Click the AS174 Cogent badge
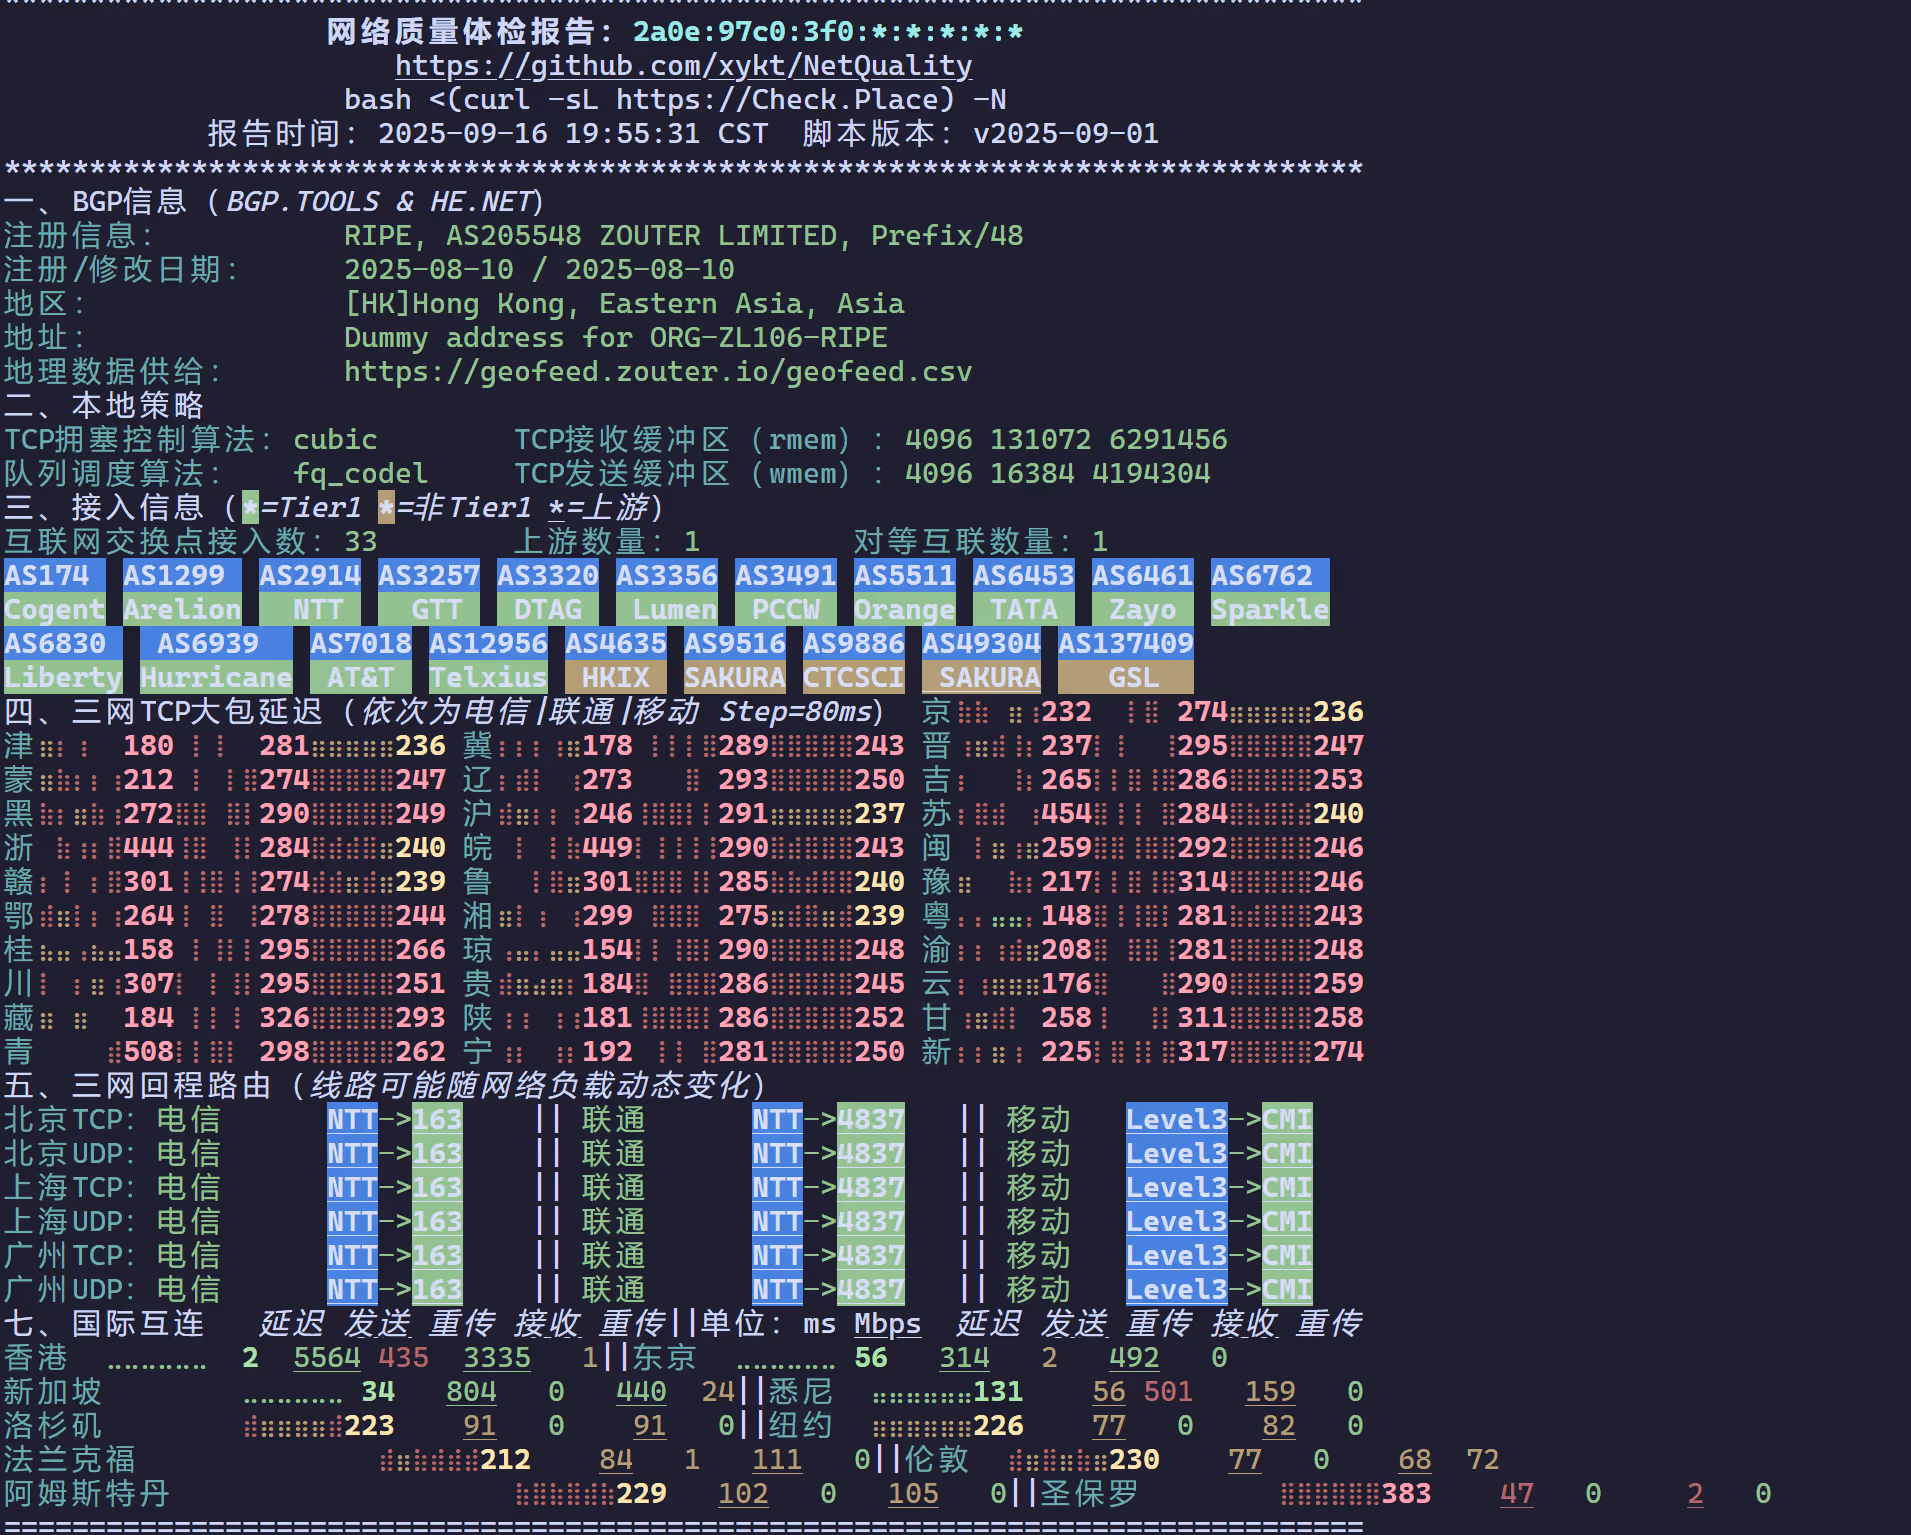 pyautogui.click(x=54, y=592)
